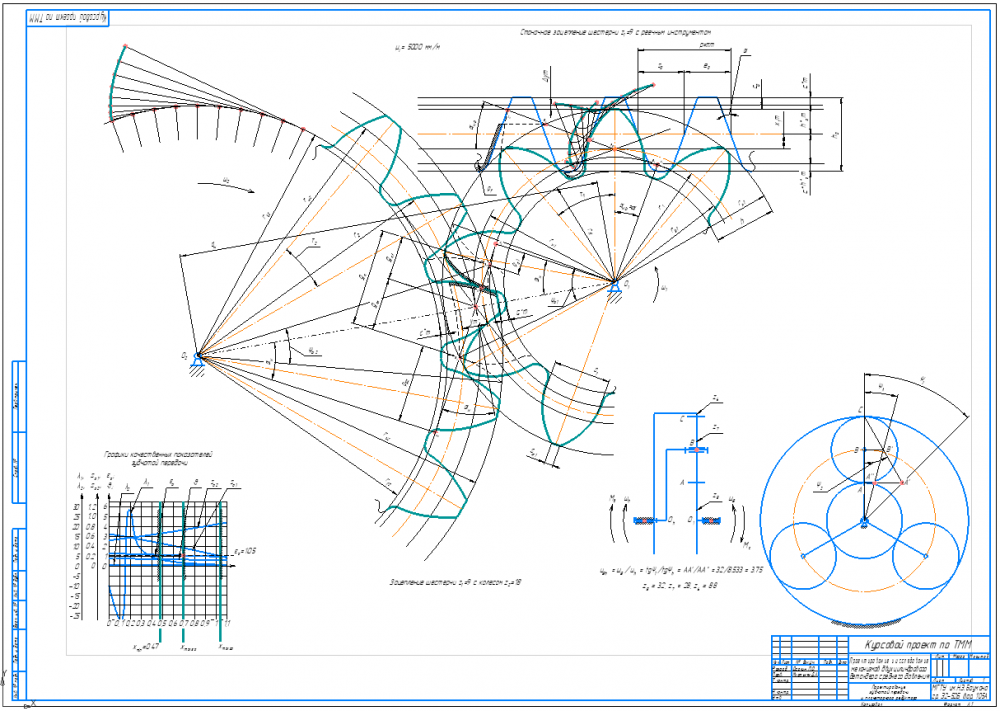
Task: Select the pivot support symbol at O2
Action: (x=198, y=361)
